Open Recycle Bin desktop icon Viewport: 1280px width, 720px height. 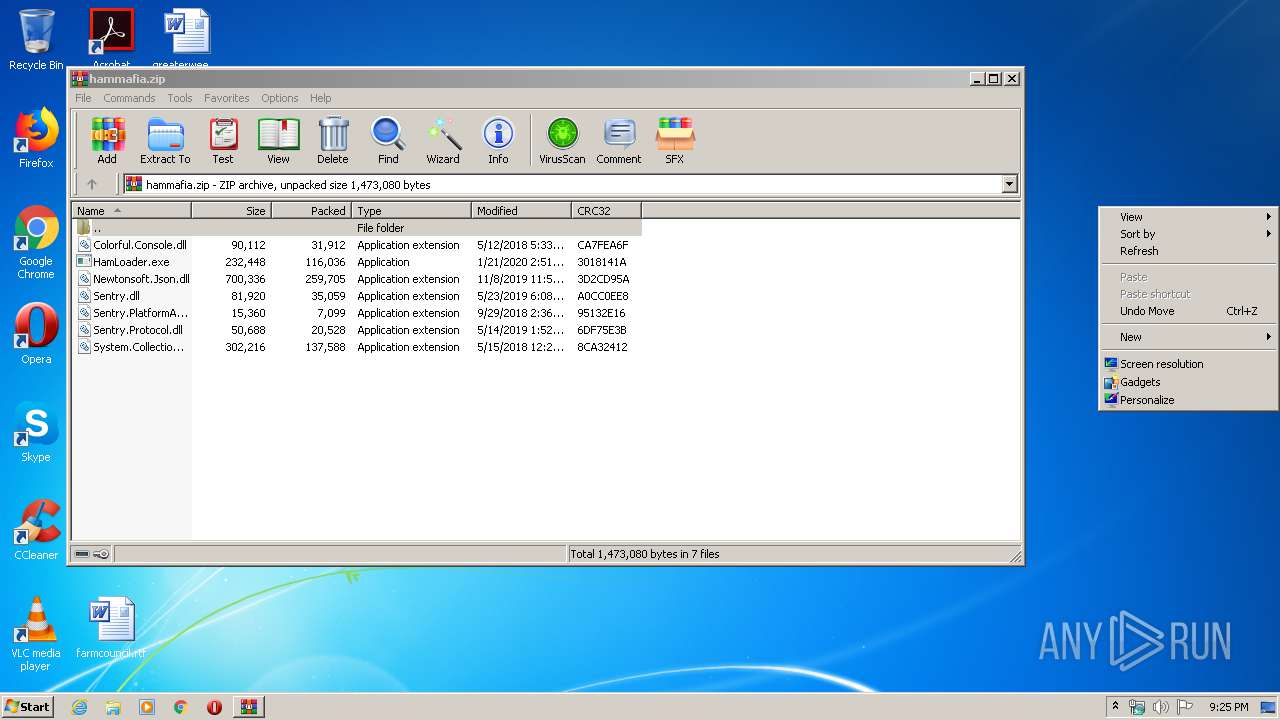(x=36, y=40)
